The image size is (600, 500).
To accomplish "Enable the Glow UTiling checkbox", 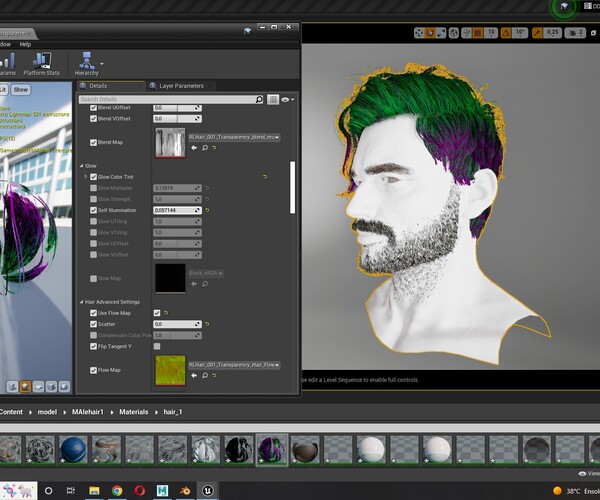I will pos(93,221).
